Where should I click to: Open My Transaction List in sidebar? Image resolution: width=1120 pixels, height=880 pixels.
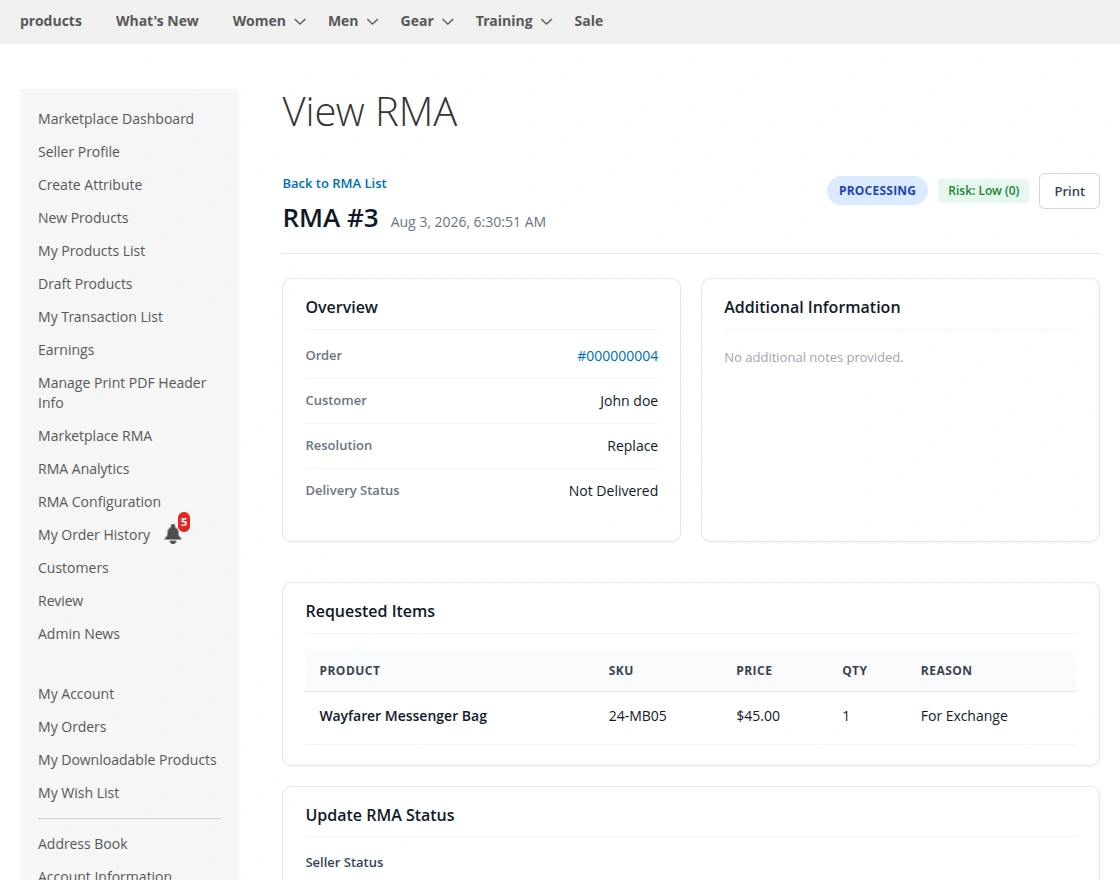point(100,316)
